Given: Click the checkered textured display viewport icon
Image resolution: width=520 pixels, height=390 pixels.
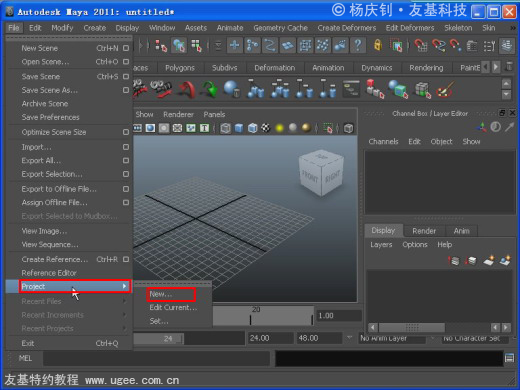Looking at the screenshot, I should click(x=266, y=128).
